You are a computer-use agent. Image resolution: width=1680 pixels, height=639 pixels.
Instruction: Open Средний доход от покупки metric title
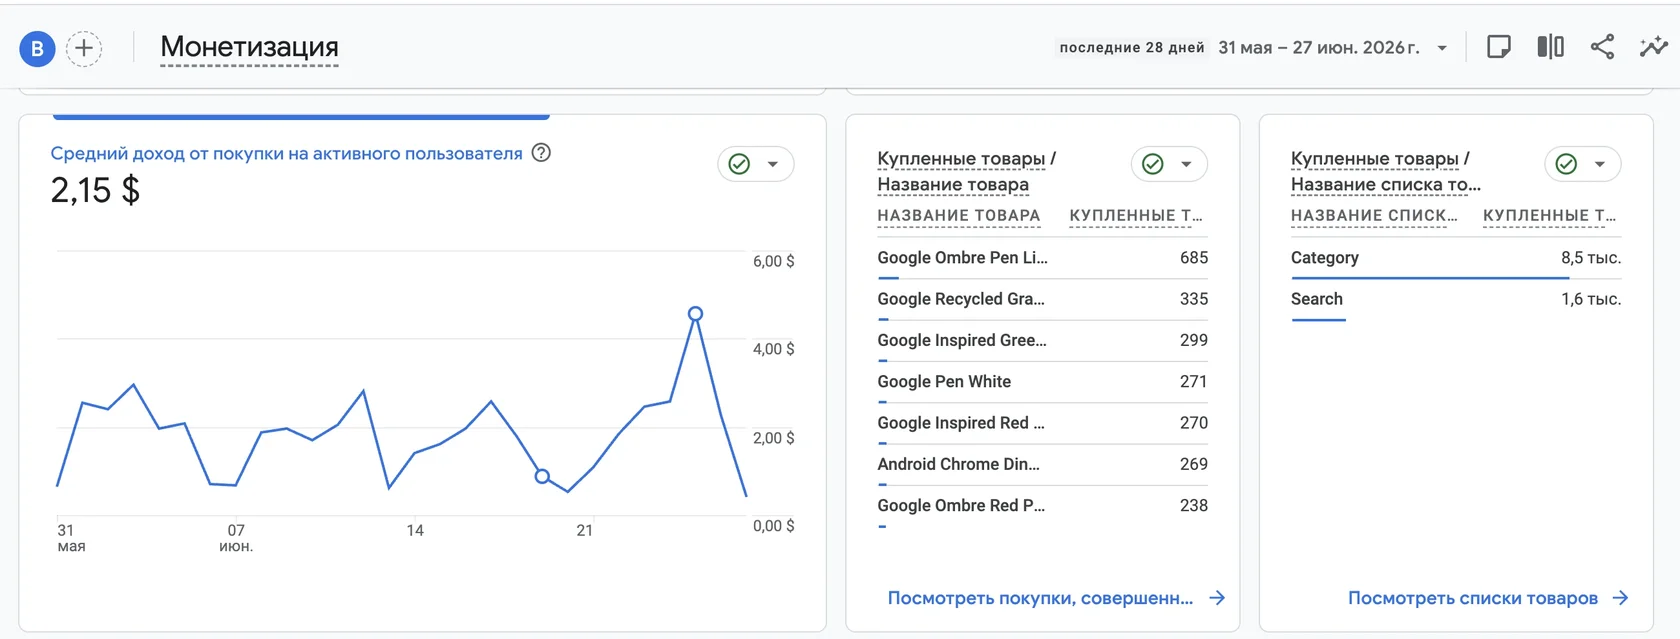(286, 153)
